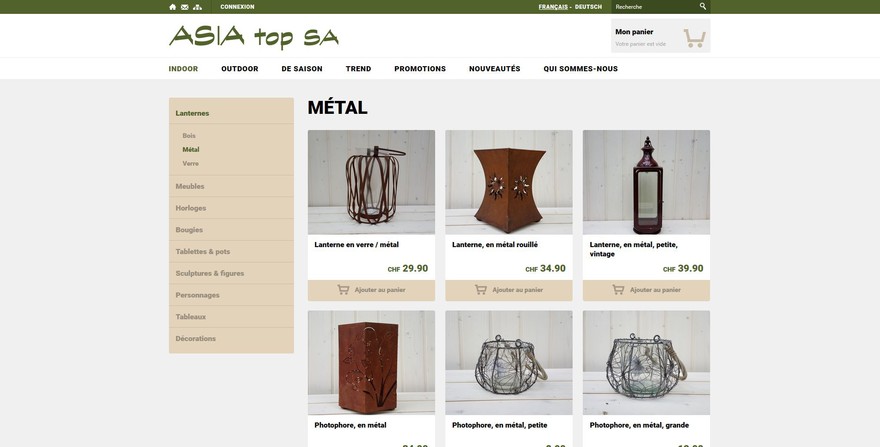Switch language to DEUTSCH
880x447 pixels.
tap(588, 7)
